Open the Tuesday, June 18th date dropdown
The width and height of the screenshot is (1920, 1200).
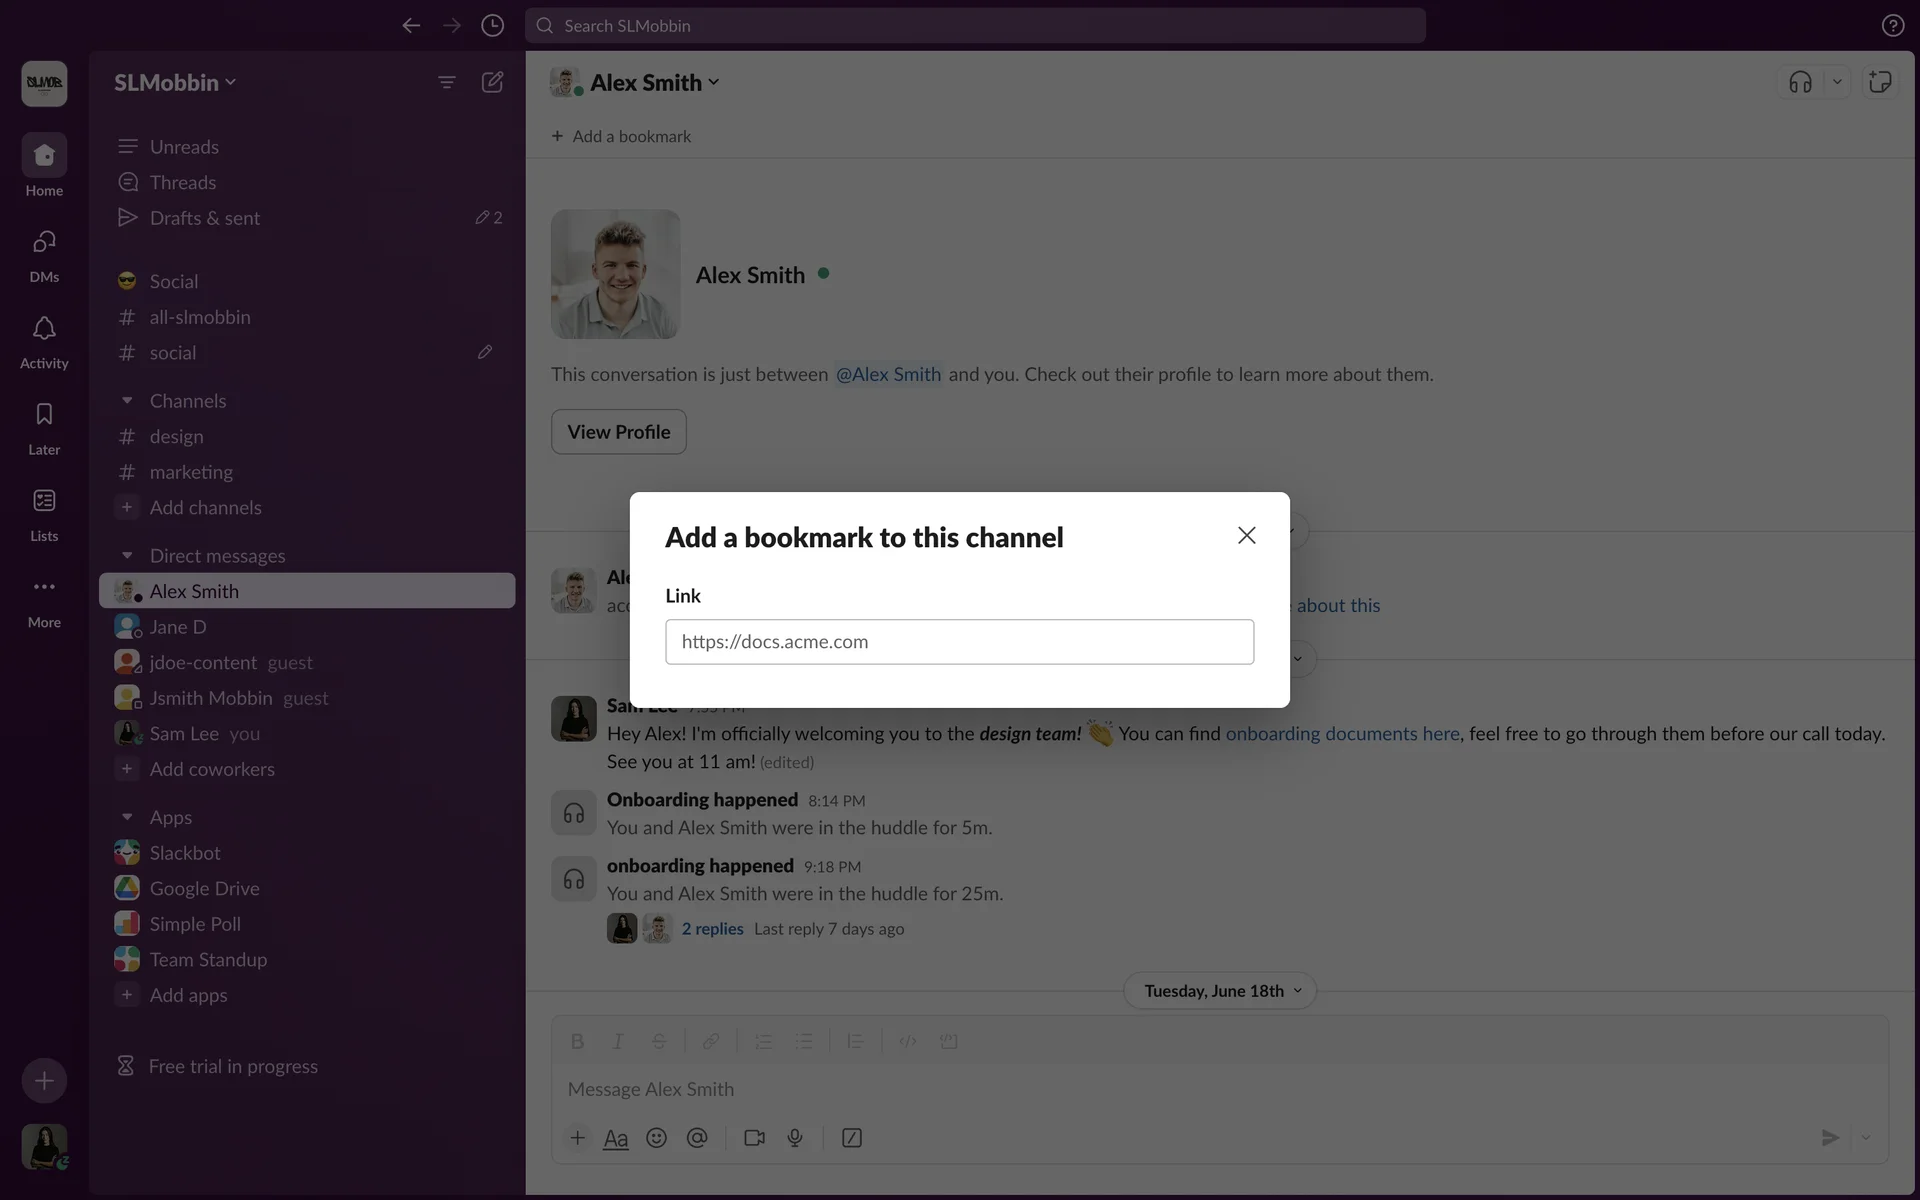(x=1219, y=990)
